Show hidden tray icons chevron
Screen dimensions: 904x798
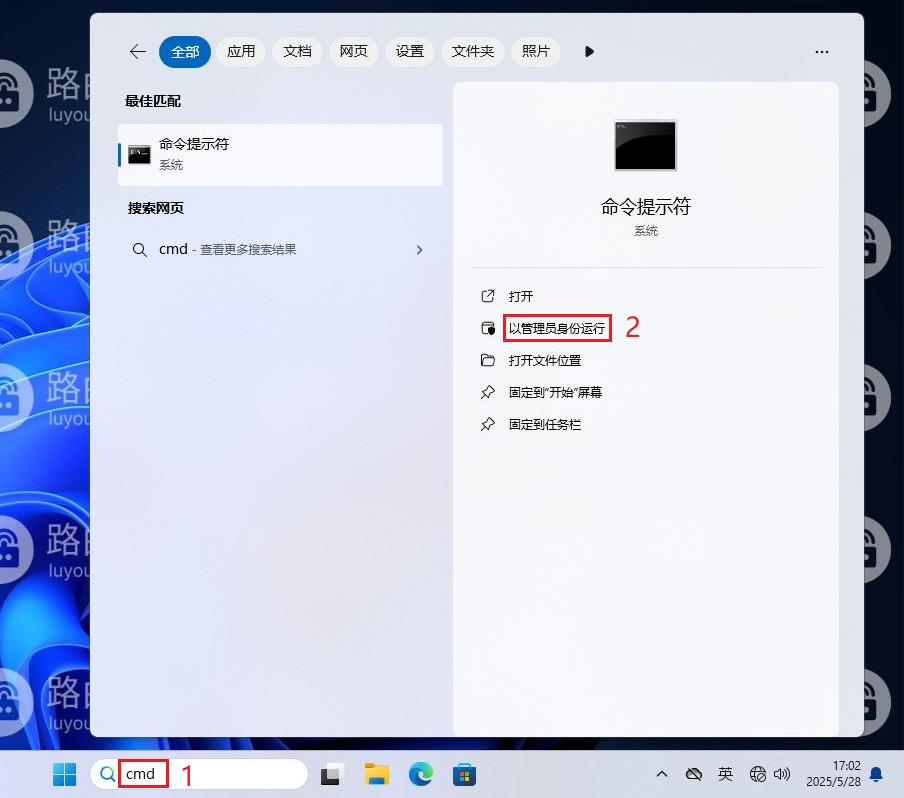pos(662,774)
